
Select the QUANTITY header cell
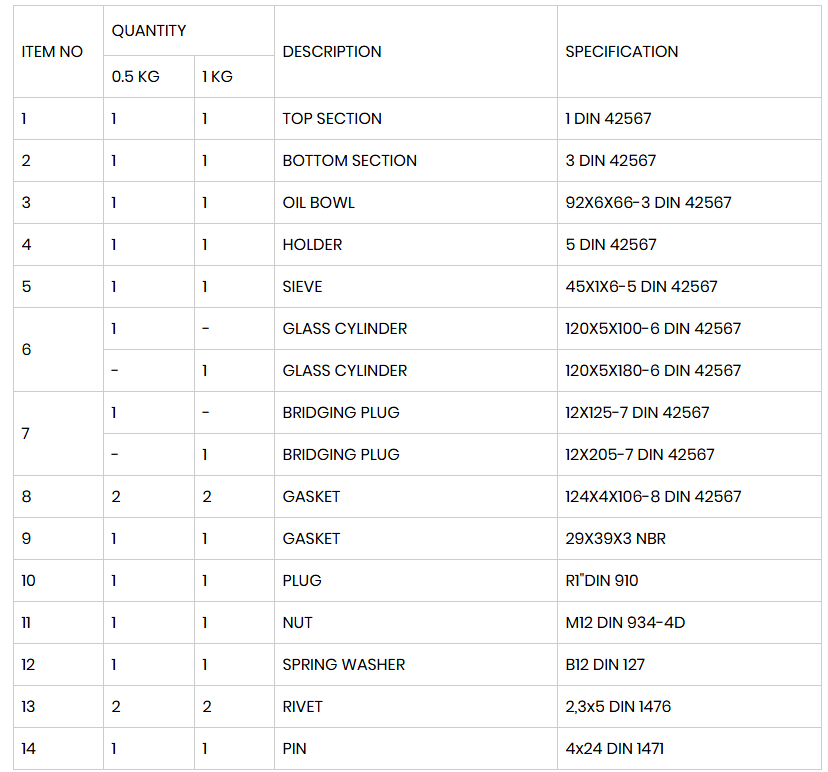148,31
